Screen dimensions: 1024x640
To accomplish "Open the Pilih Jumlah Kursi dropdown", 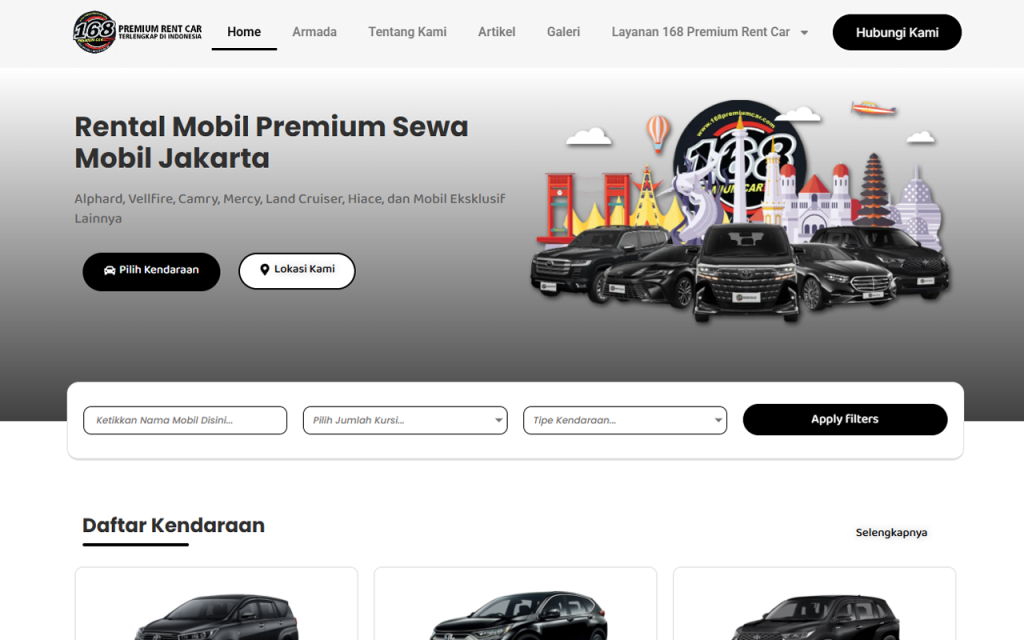I will pos(405,420).
